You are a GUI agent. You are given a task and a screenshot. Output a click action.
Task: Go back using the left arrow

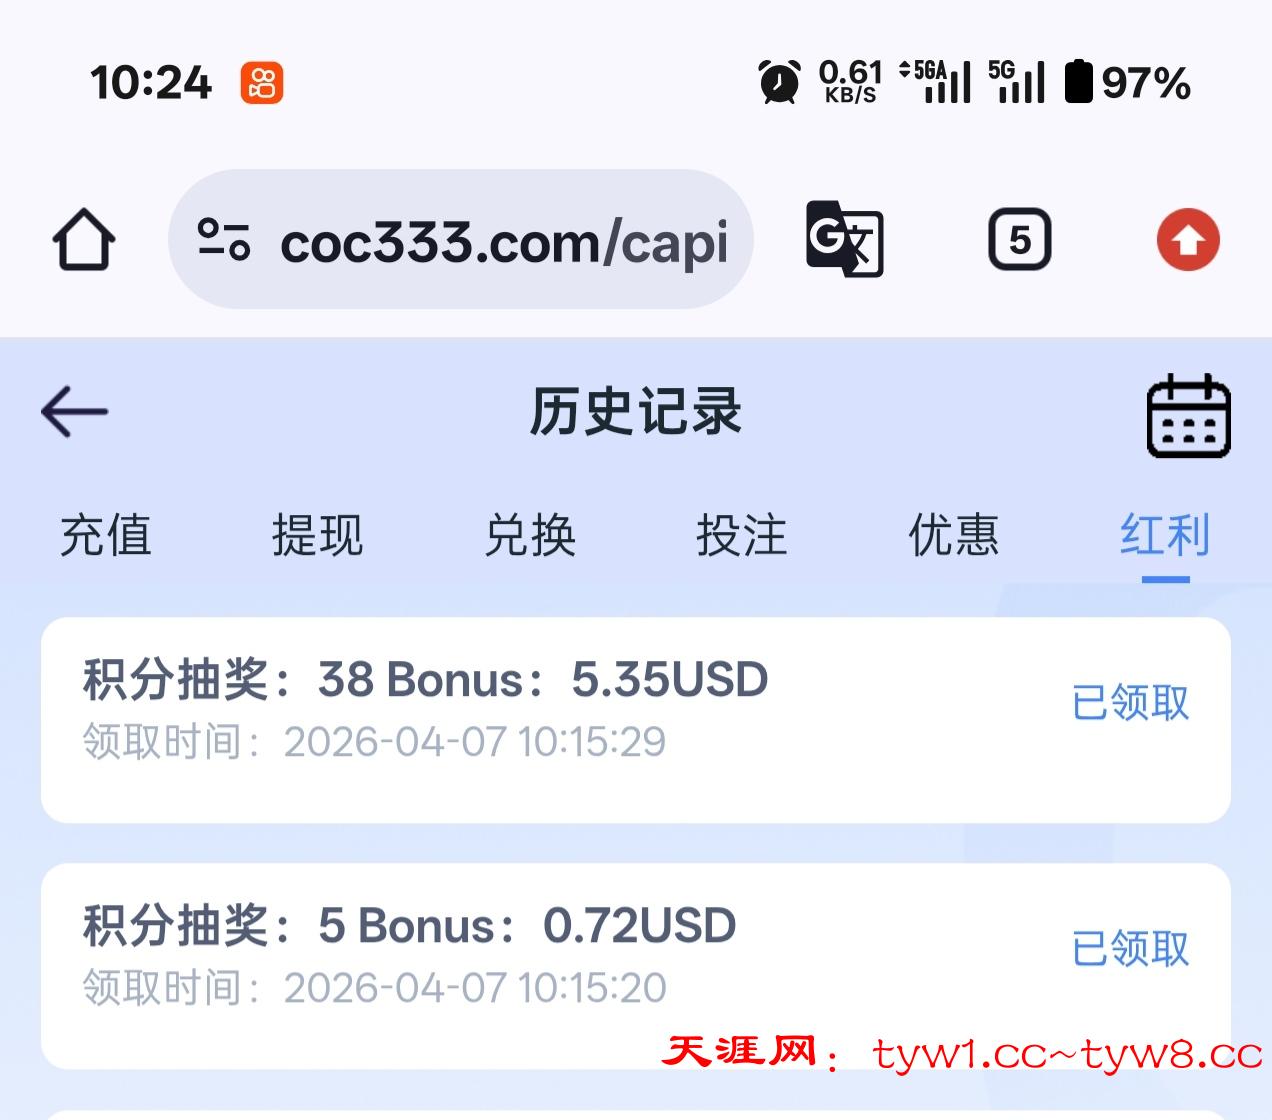pos(75,411)
